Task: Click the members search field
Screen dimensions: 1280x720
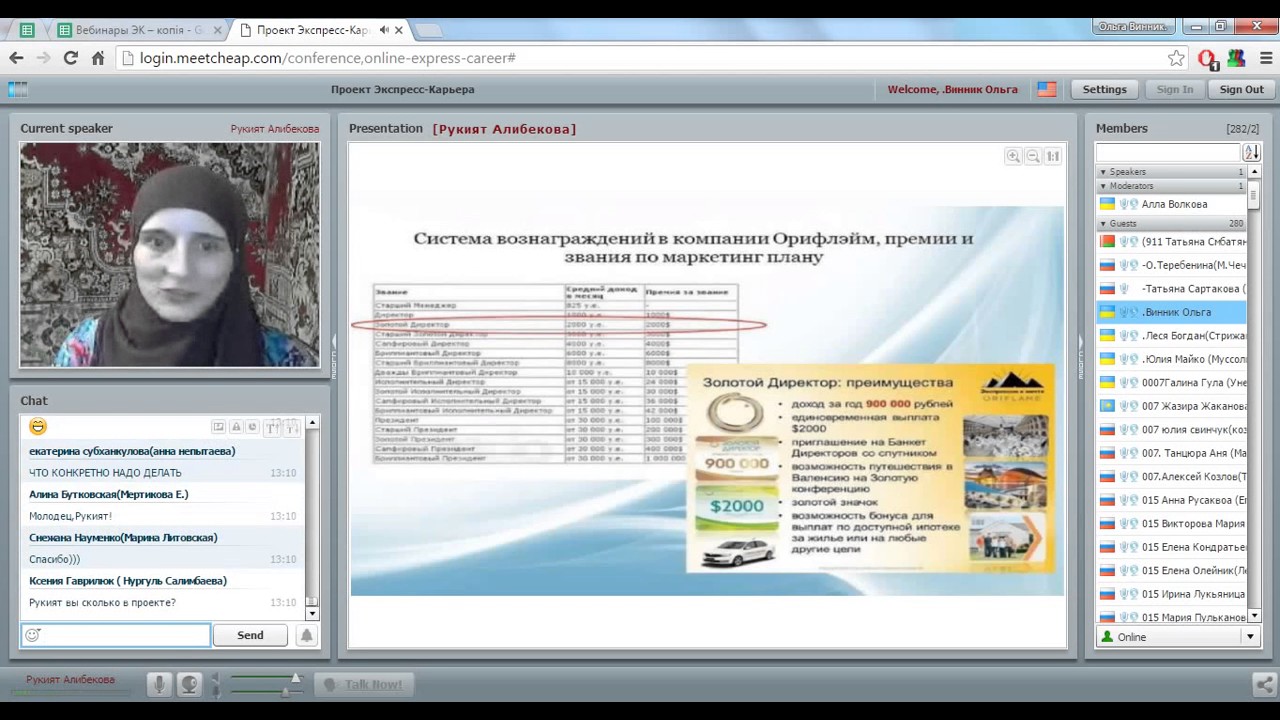Action: [x=1168, y=153]
